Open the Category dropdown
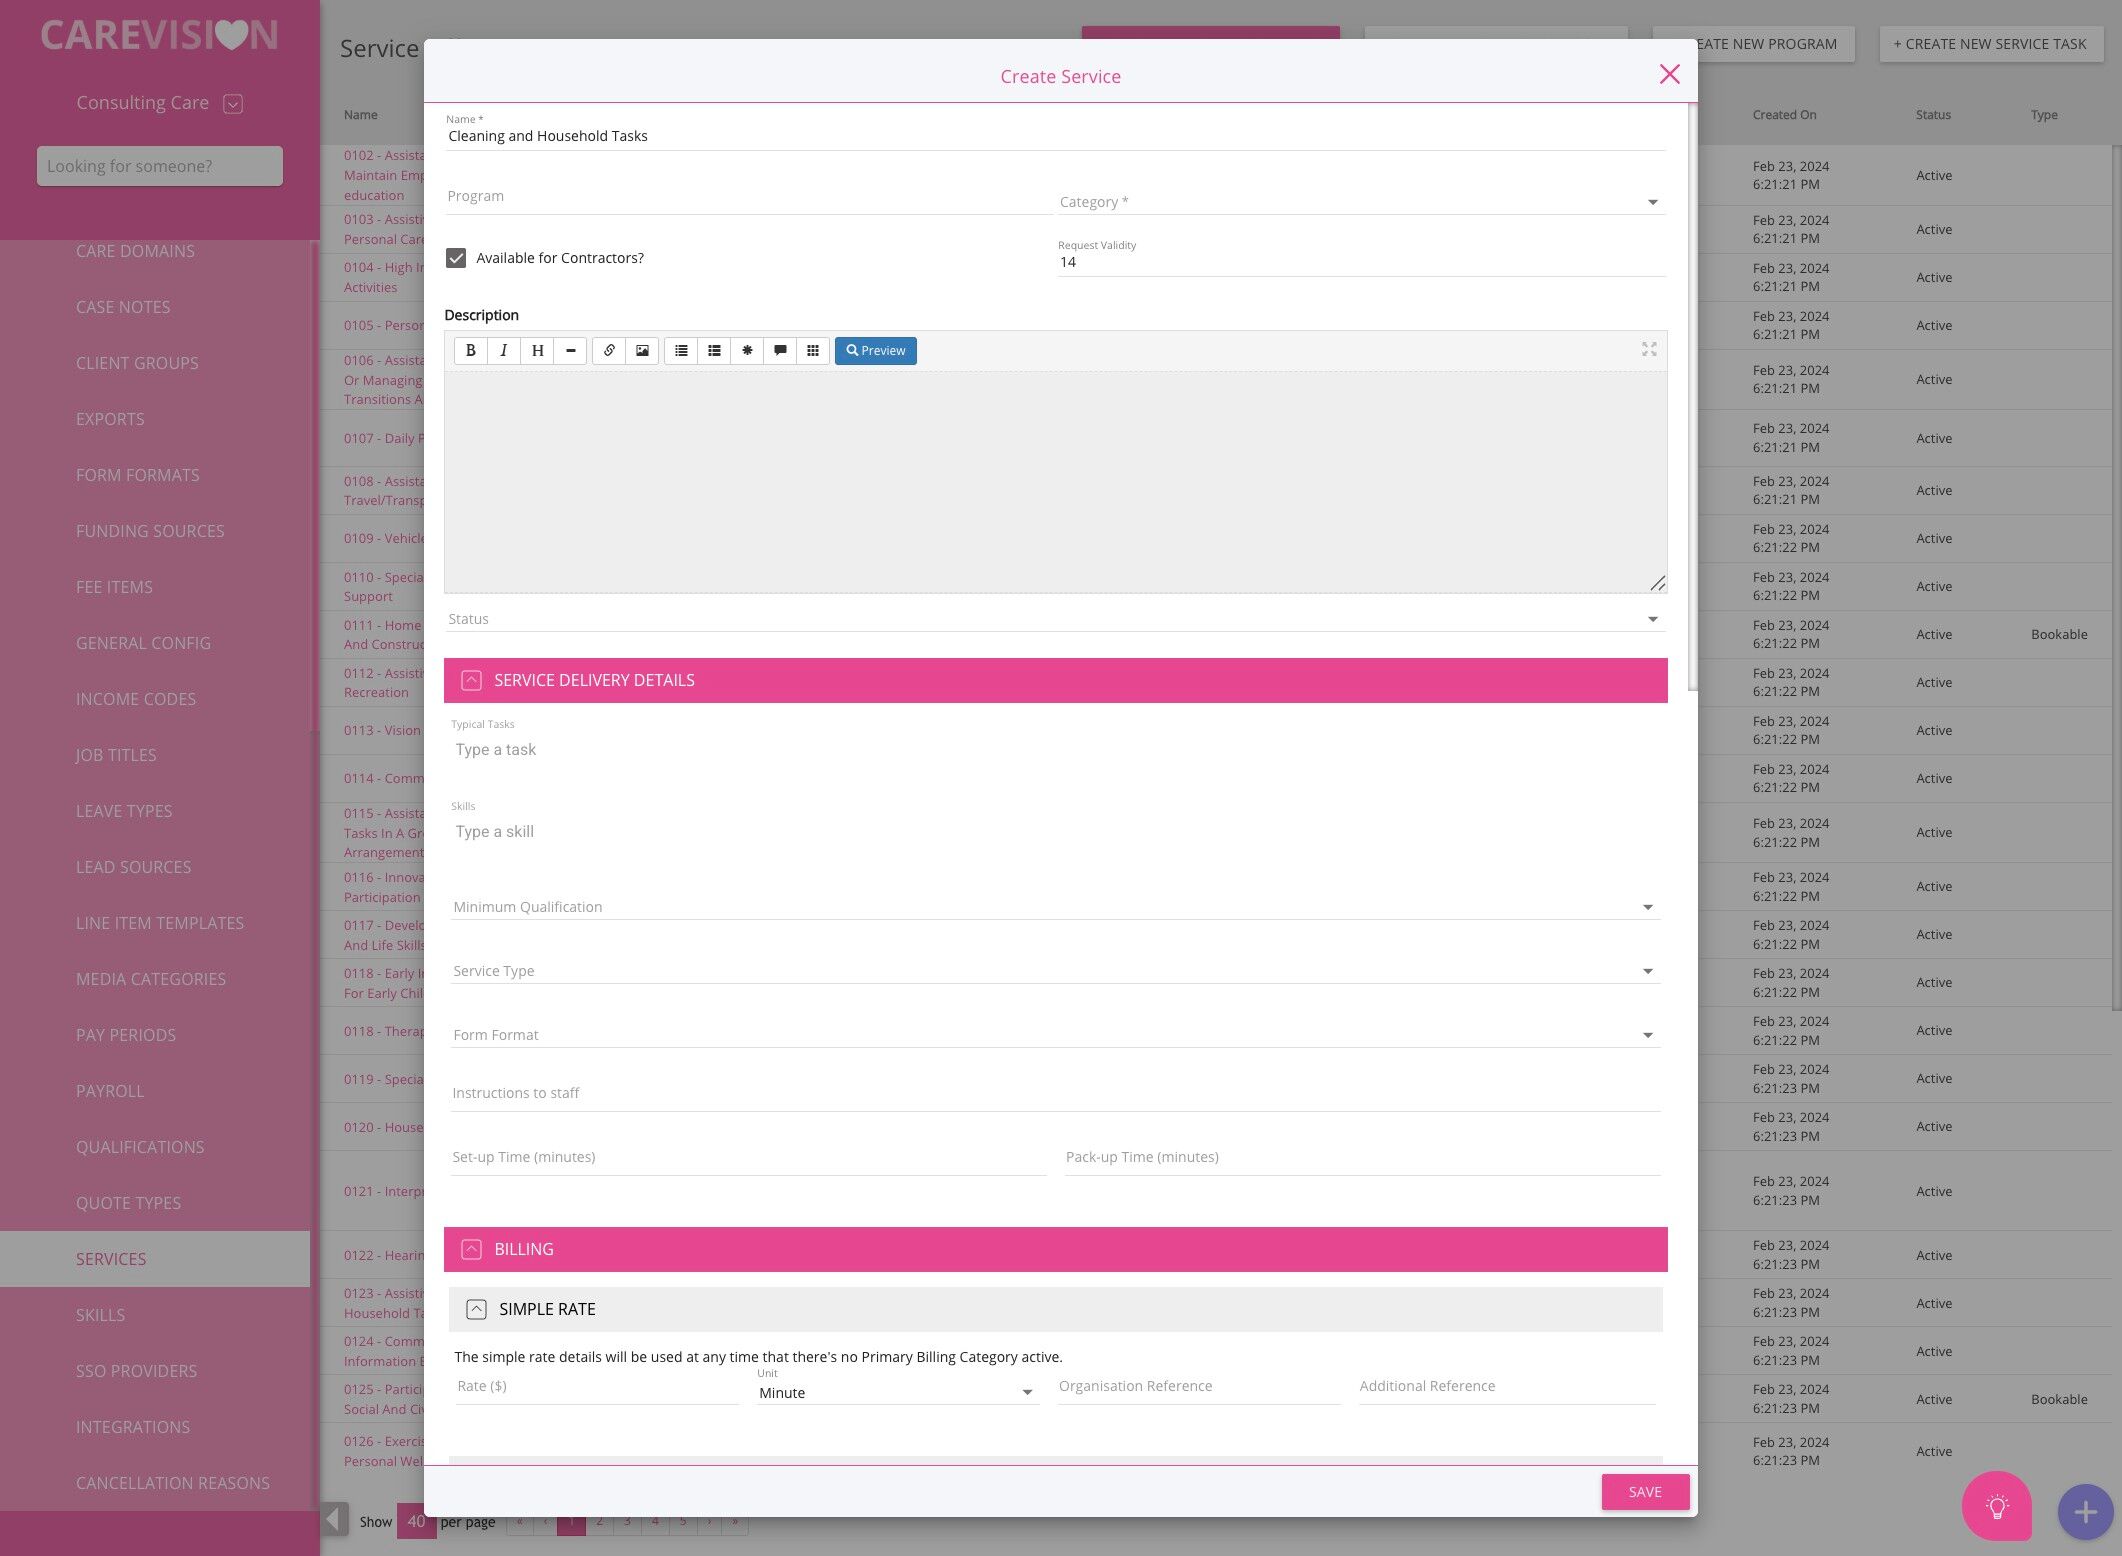 1360,202
